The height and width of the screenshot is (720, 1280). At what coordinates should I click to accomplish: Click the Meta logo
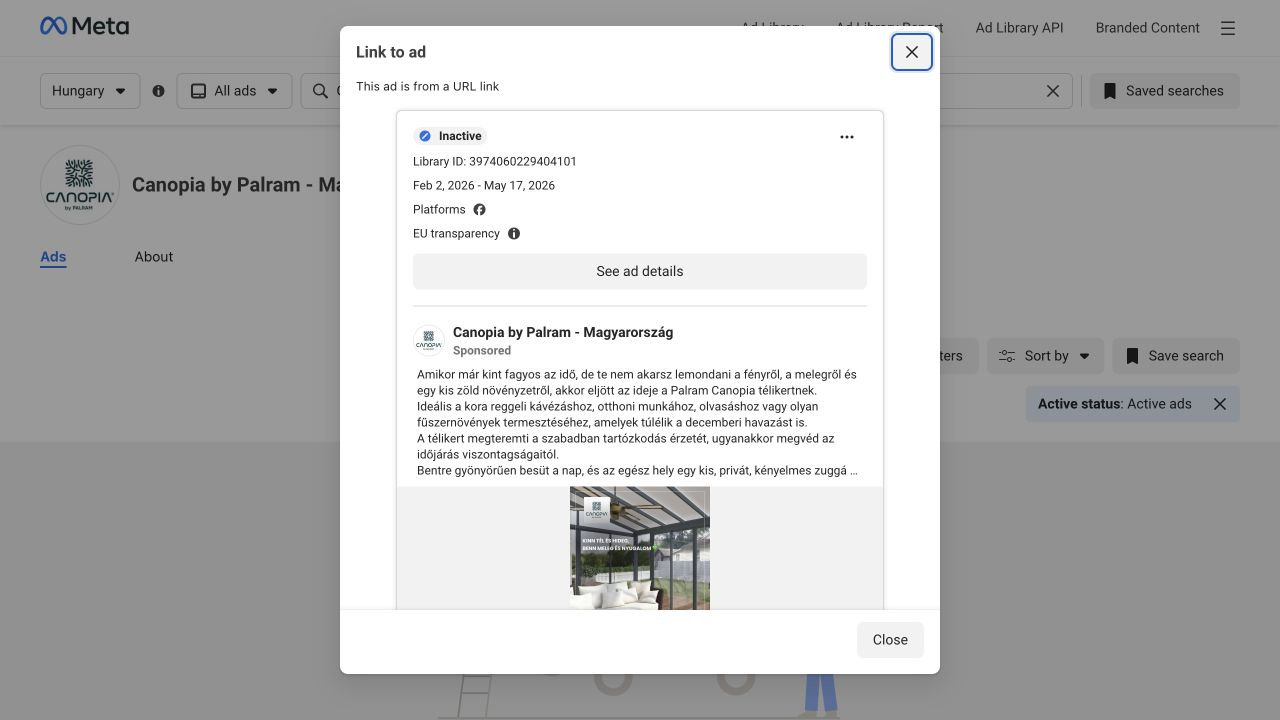(x=85, y=27)
